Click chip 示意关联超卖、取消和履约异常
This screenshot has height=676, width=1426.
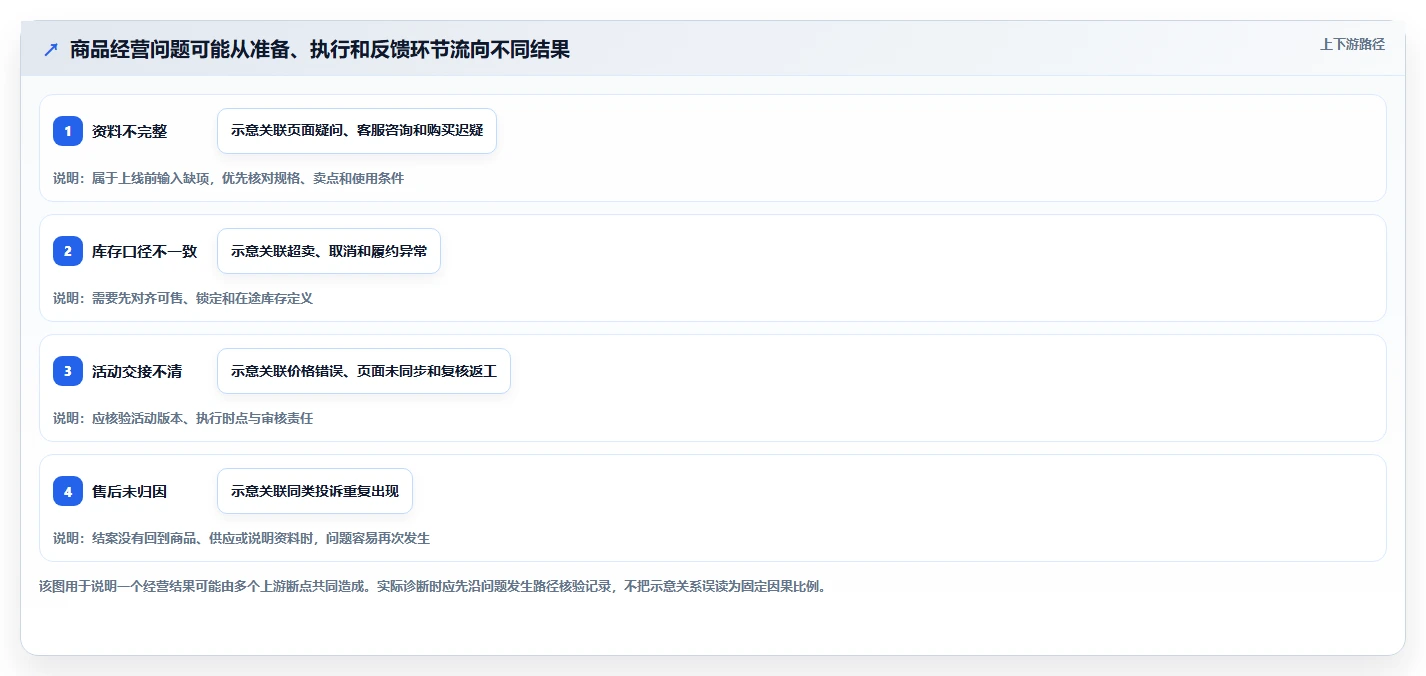329,251
